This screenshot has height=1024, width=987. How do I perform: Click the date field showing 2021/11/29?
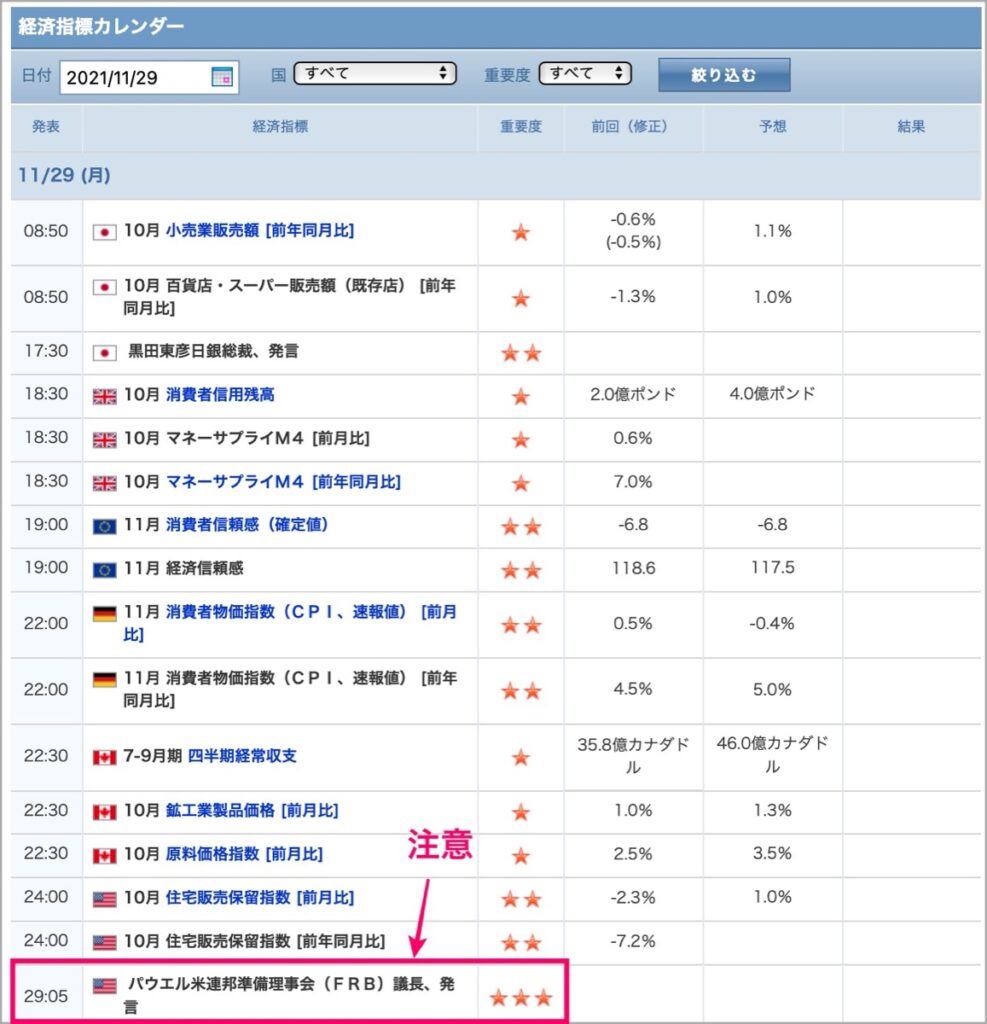149,78
